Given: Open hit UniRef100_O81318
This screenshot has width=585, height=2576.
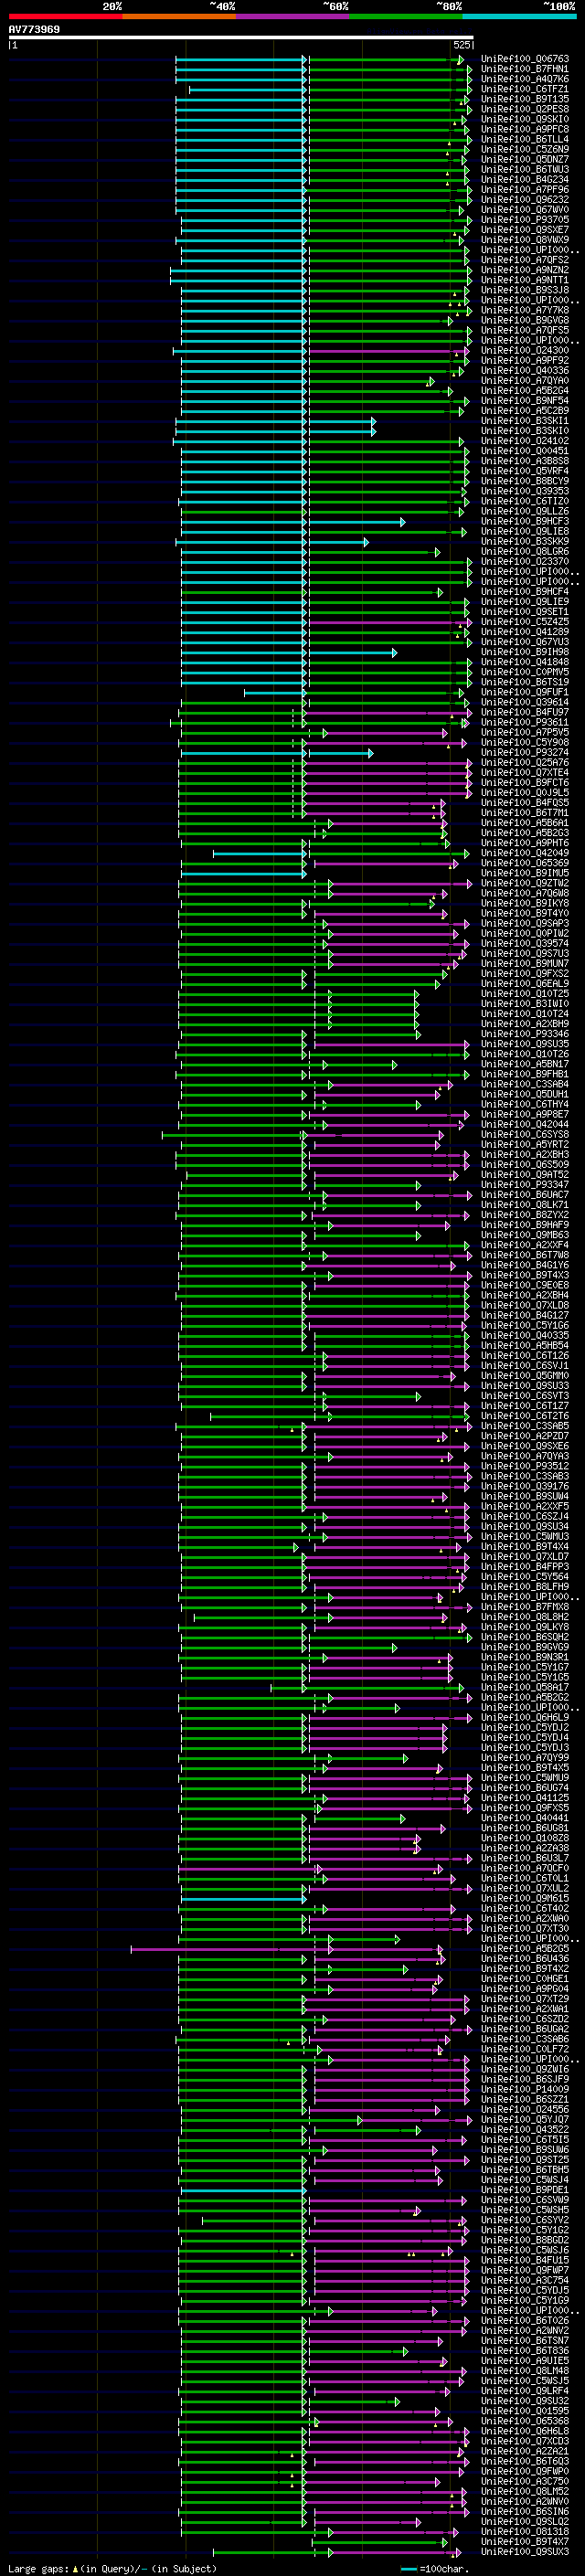Looking at the screenshot, I should point(524,2531).
